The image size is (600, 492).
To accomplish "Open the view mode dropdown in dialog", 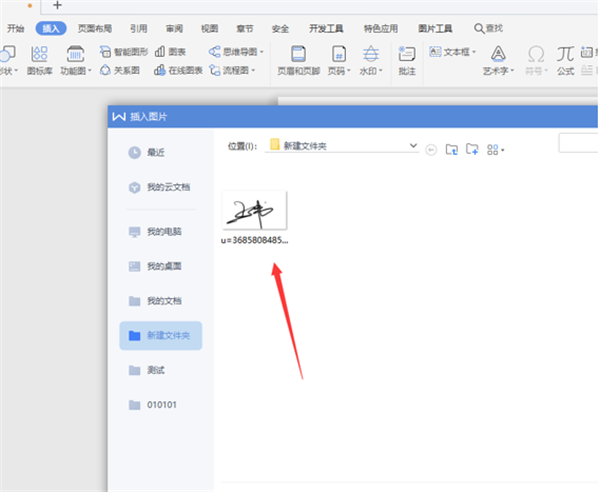I will 495,149.
